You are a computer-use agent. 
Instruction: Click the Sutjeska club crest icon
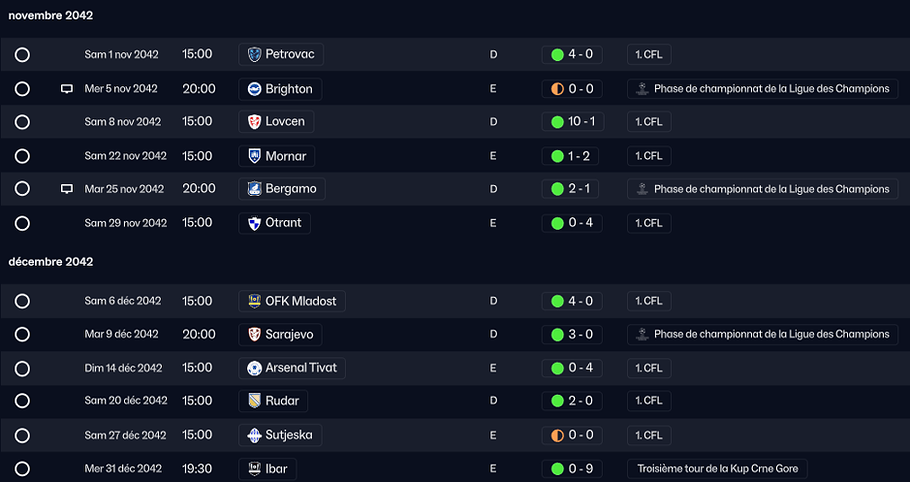(254, 436)
